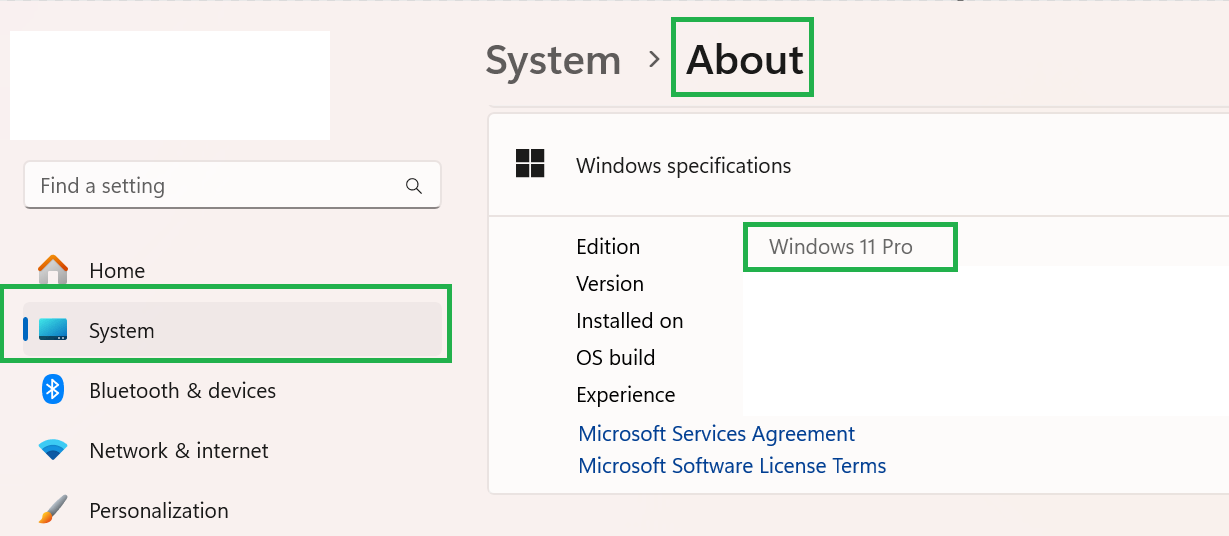Image resolution: width=1229 pixels, height=536 pixels.
Task: Click System in the breadcrumb
Action: [x=553, y=61]
